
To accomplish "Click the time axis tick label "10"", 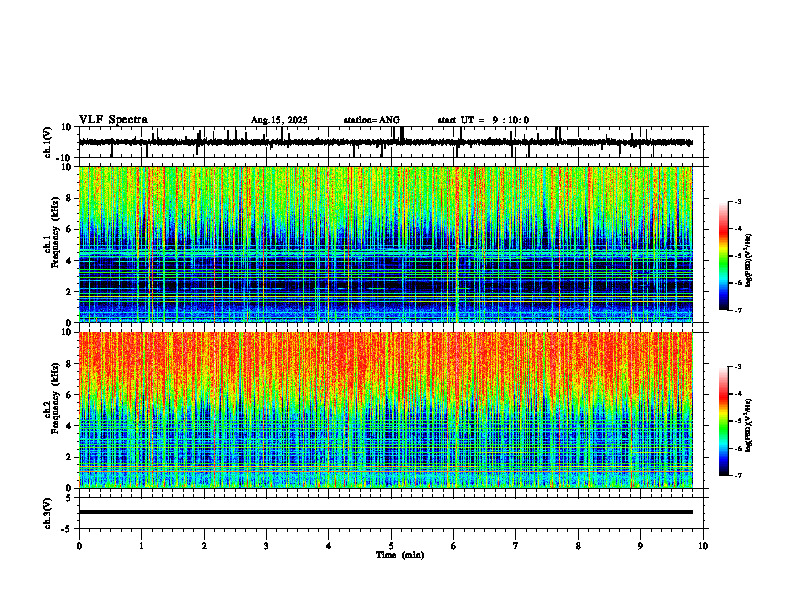I will coord(703,546).
